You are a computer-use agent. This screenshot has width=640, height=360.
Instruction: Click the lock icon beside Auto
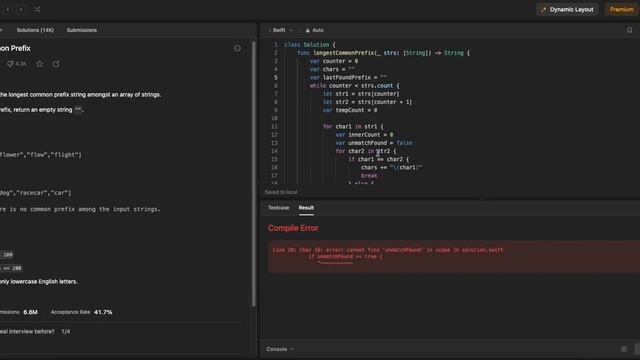[307, 30]
